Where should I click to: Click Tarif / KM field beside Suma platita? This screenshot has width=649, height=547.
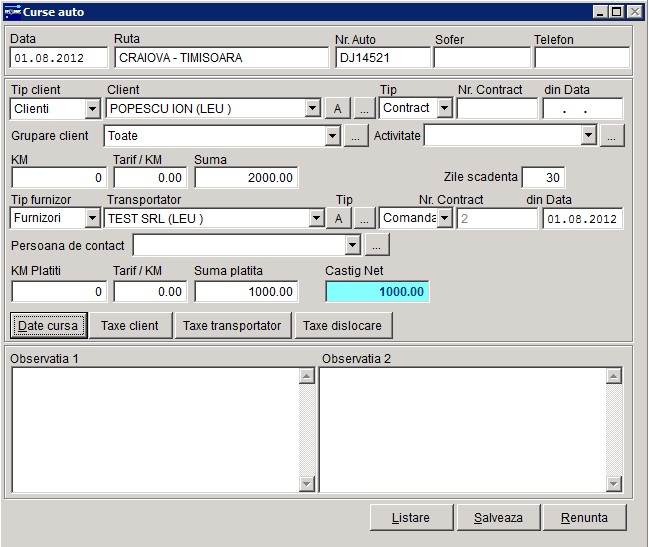[x=150, y=292]
